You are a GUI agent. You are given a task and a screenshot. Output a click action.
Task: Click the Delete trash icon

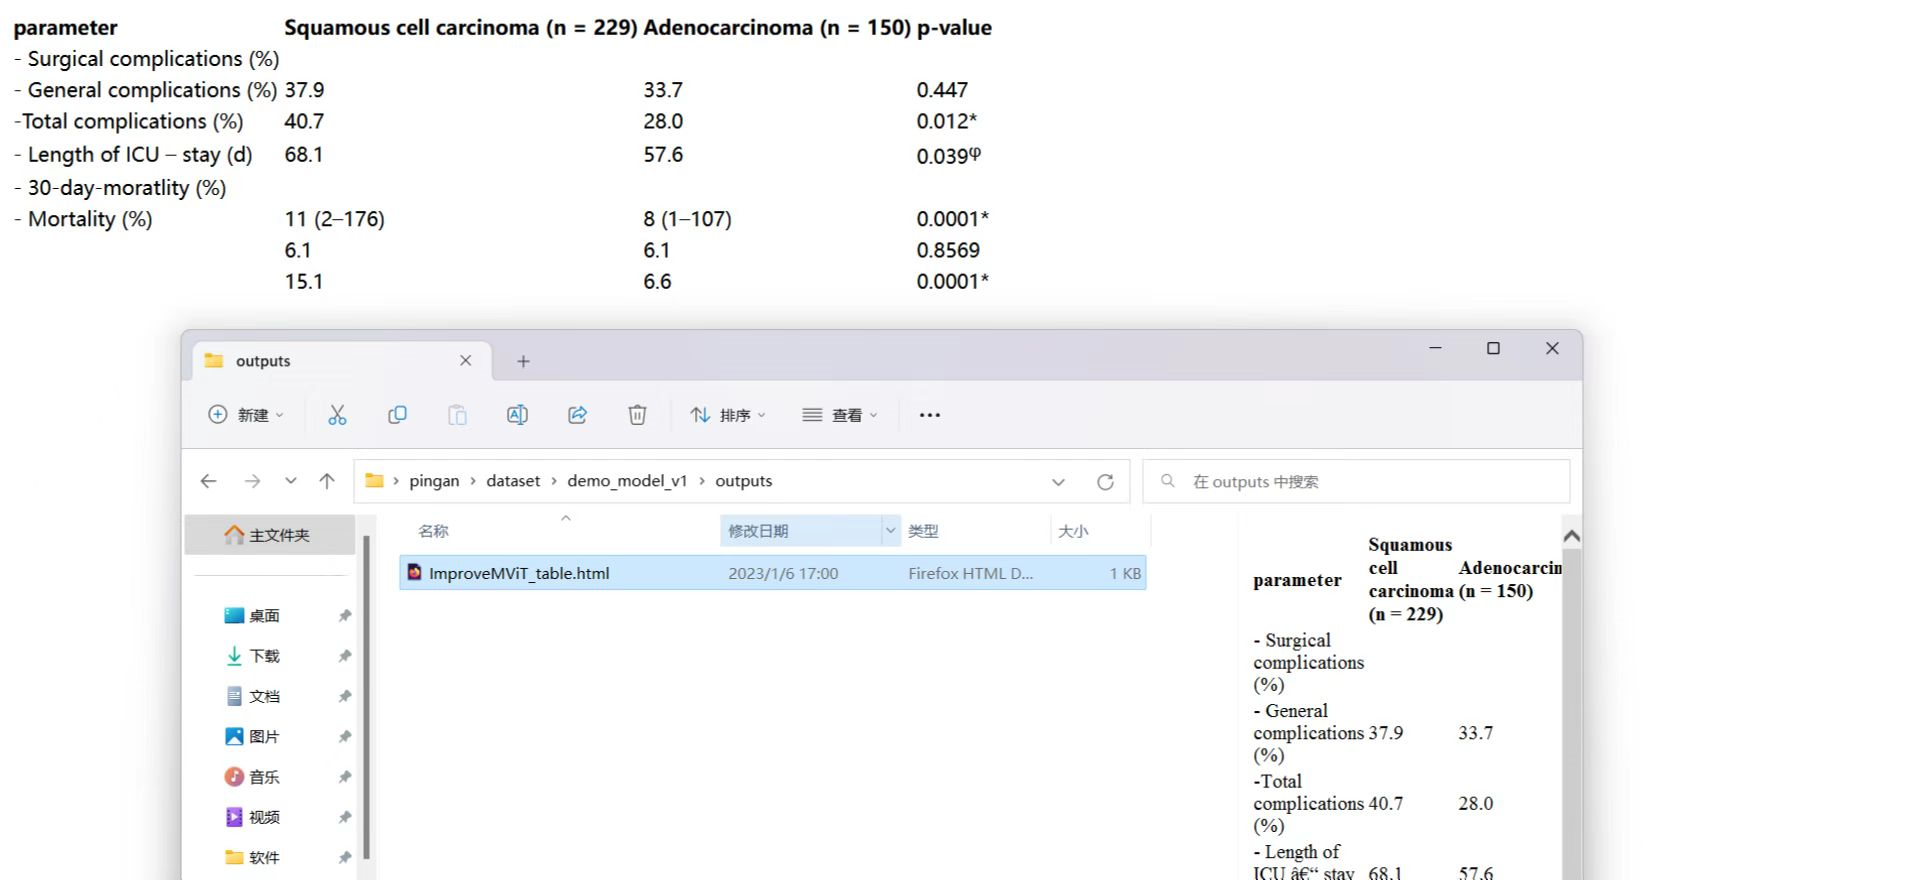click(637, 415)
